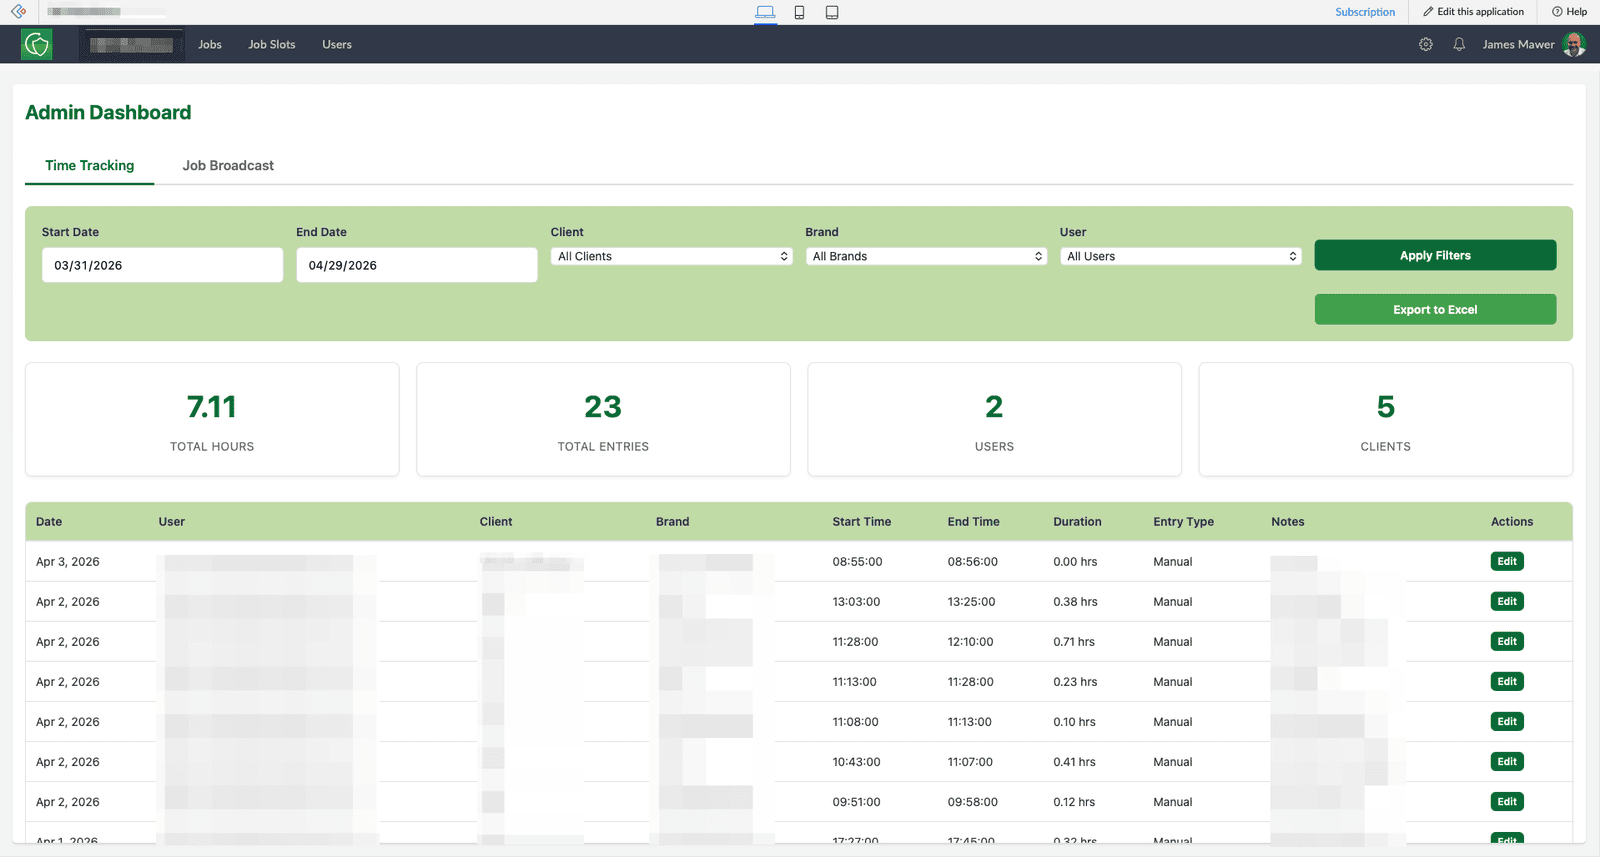The width and height of the screenshot is (1600, 857).
Task: Click the Start Date input field
Action: (x=162, y=265)
